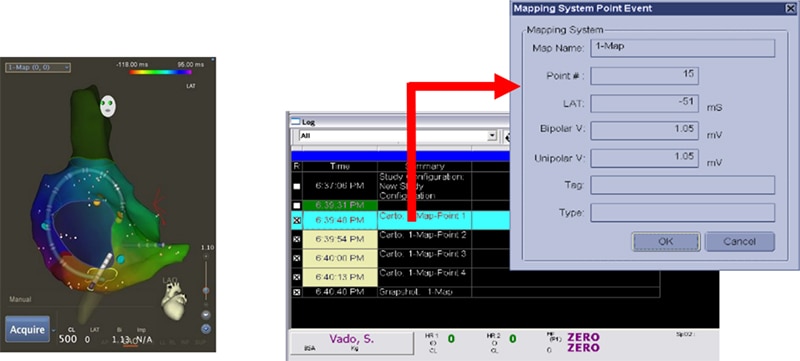This screenshot has height=361, width=800.
Task: Click the cyan mapping point on the heart map
Action: click(120, 260)
